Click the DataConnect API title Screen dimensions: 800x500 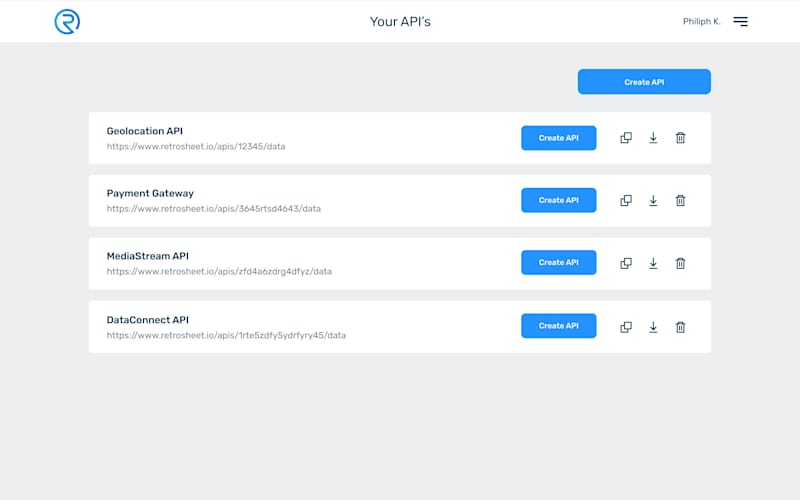point(147,320)
